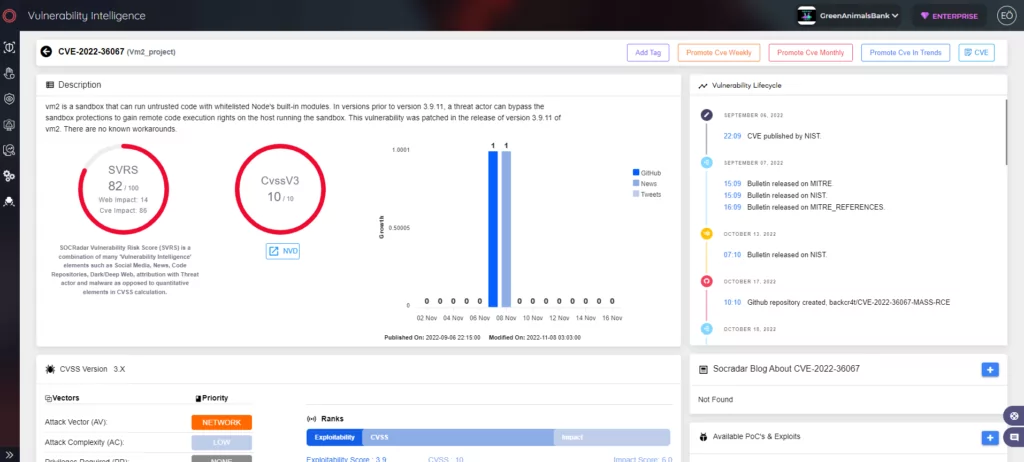
Task: Click the Ranks section icon
Action: coord(312,419)
